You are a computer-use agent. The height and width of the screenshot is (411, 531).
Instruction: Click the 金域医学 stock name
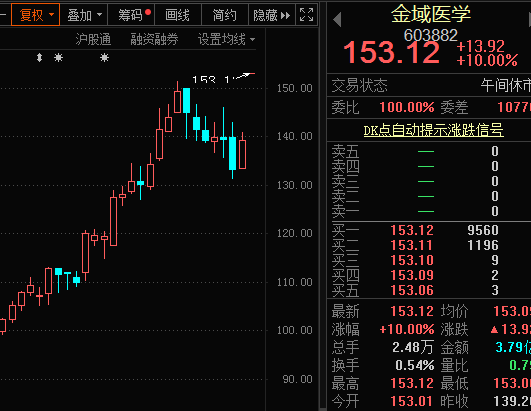[x=431, y=14]
